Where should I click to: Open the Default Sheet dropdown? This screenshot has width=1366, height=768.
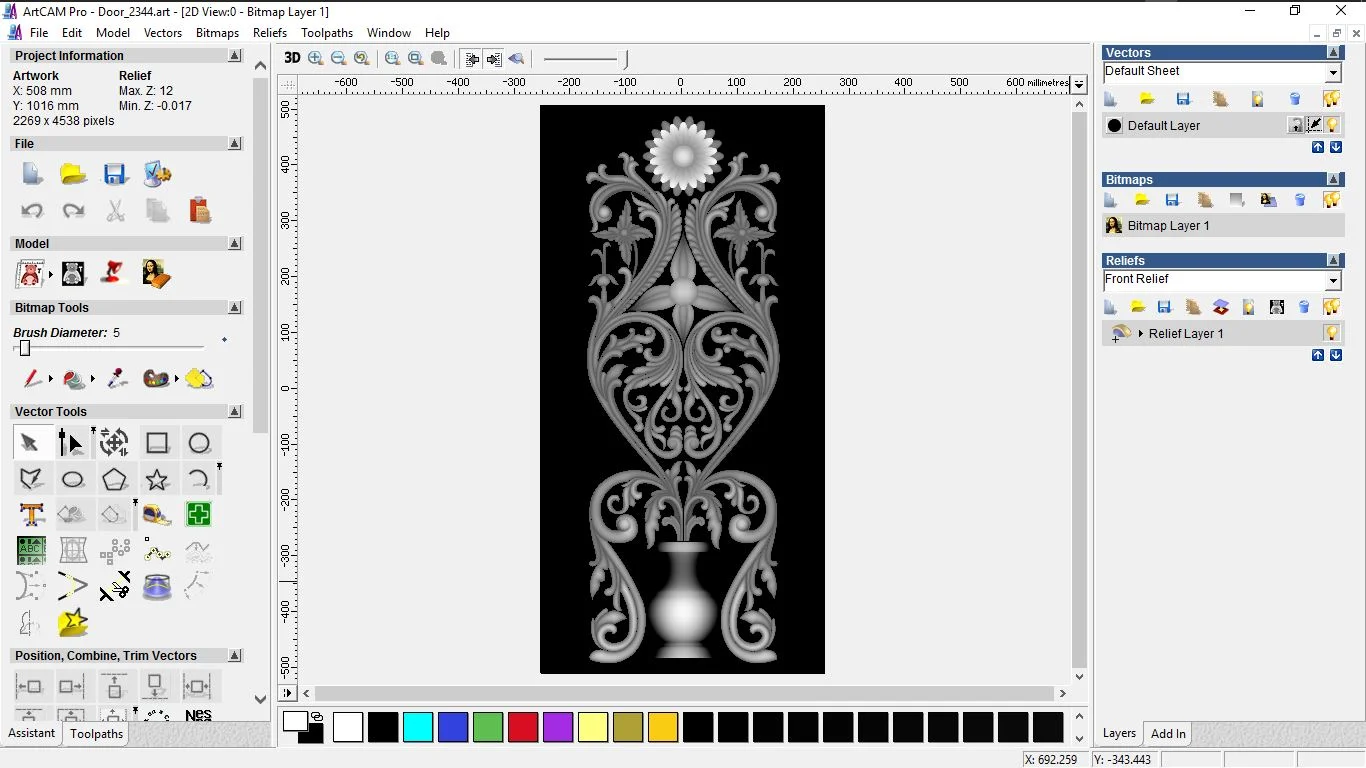point(1332,73)
